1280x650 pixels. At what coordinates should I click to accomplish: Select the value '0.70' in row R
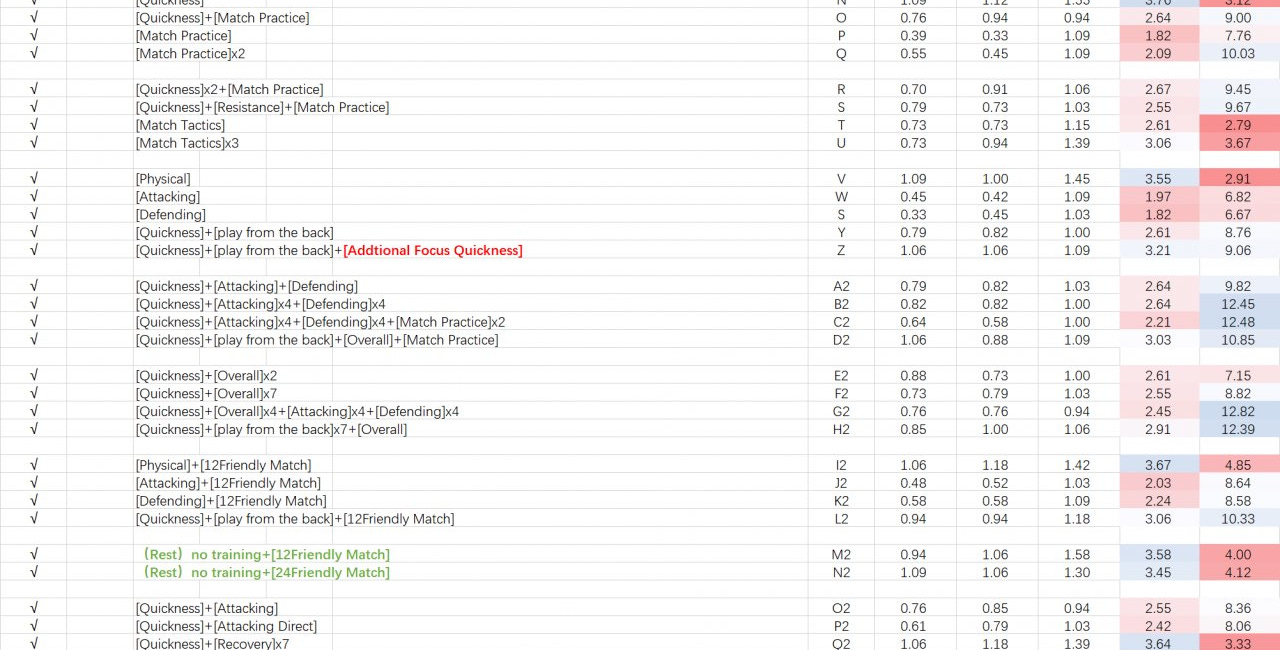[913, 89]
